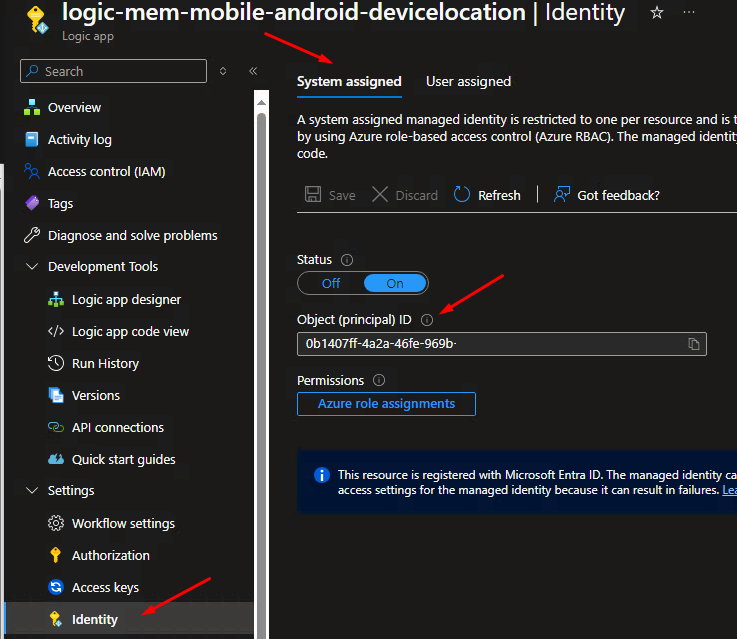The height and width of the screenshot is (639, 737).
Task: Open Got feedback link
Action: [x=607, y=195]
